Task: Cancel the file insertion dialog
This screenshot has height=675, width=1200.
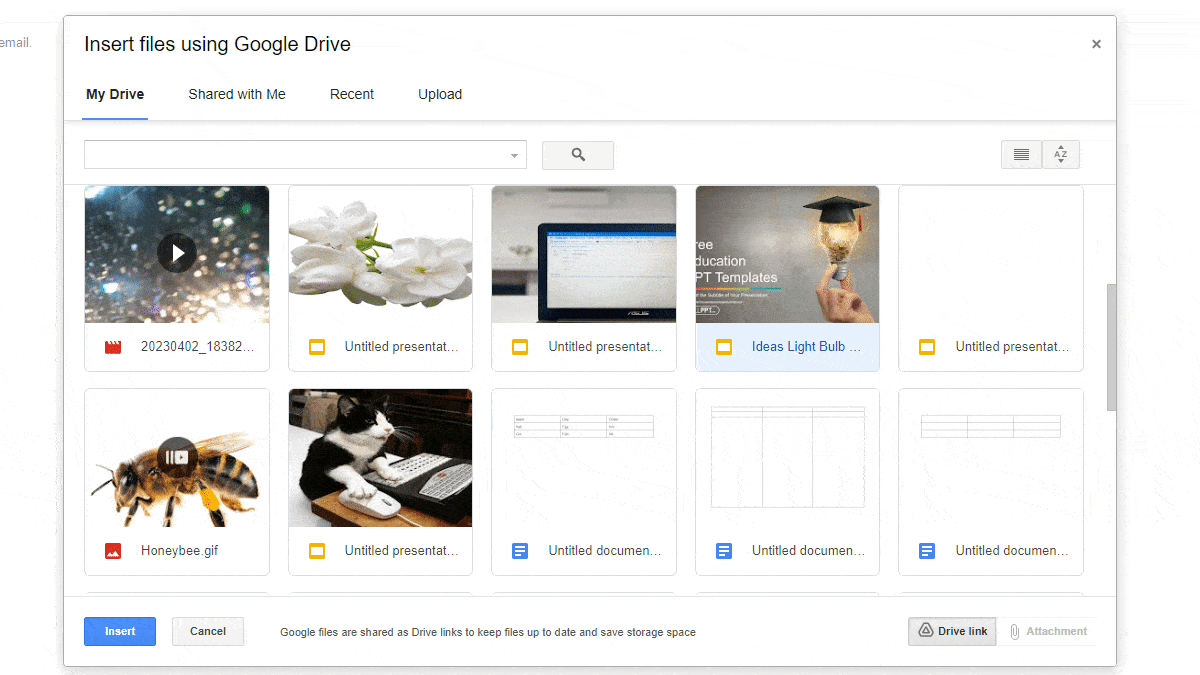Action: [207, 631]
